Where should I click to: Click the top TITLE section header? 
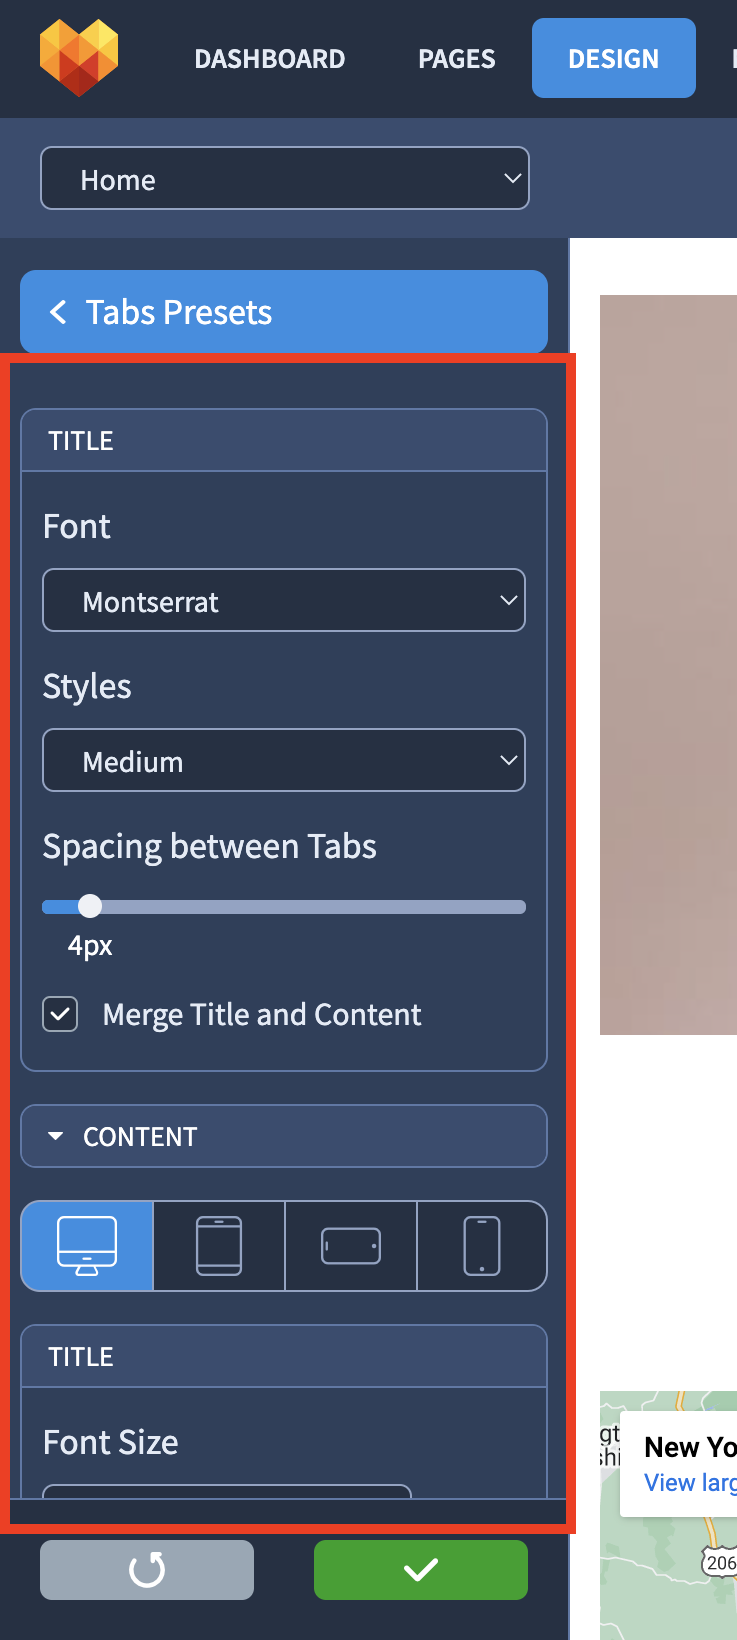pos(284,440)
